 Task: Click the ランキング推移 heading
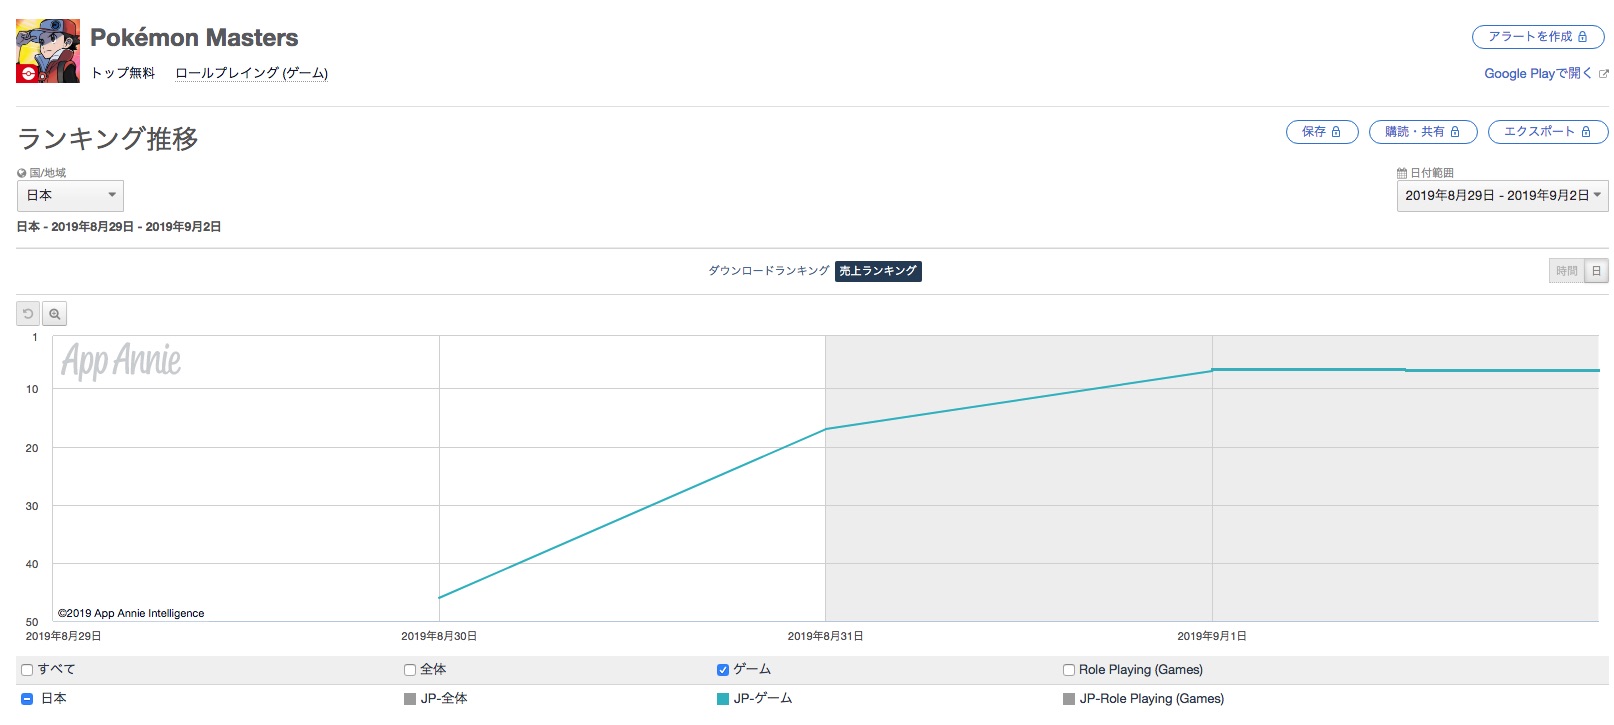(108, 139)
